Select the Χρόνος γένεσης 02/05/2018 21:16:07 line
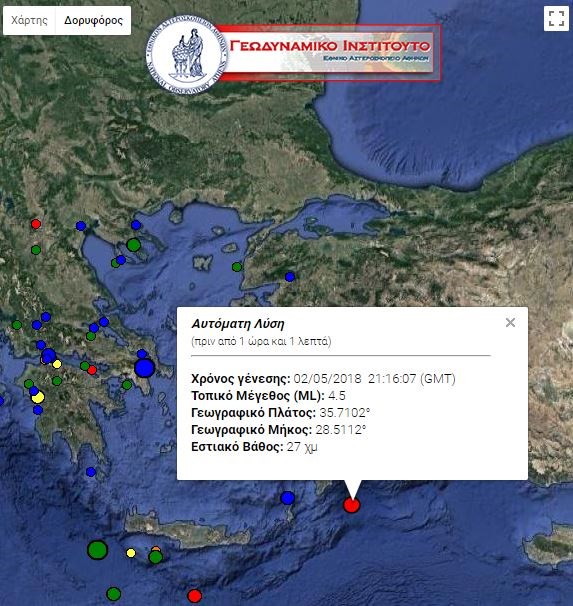573x606 pixels. pos(323,378)
